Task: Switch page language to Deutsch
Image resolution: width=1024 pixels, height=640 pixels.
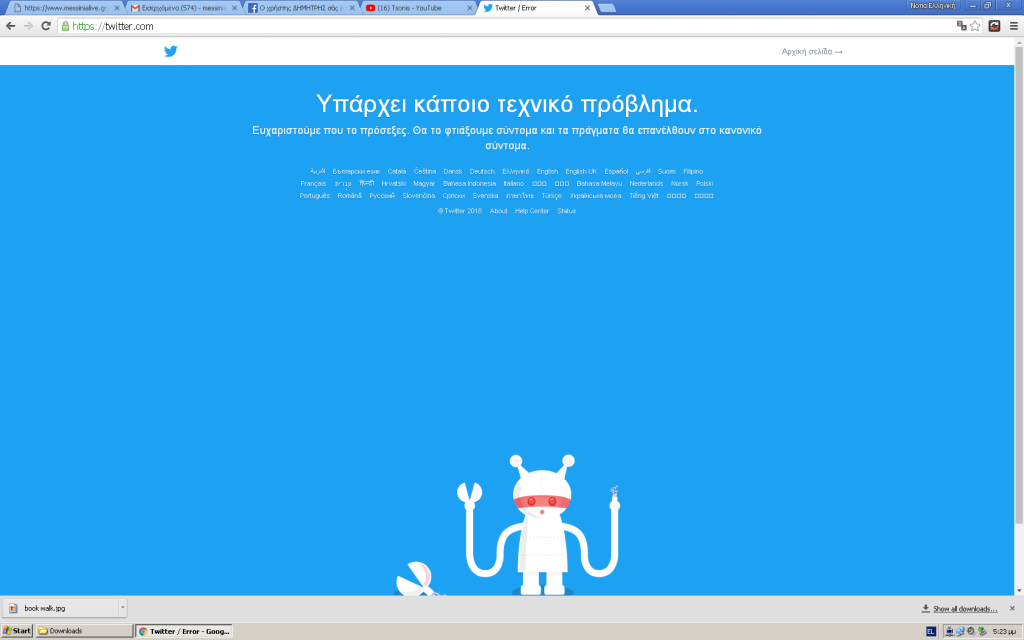Action: pyautogui.click(x=482, y=172)
